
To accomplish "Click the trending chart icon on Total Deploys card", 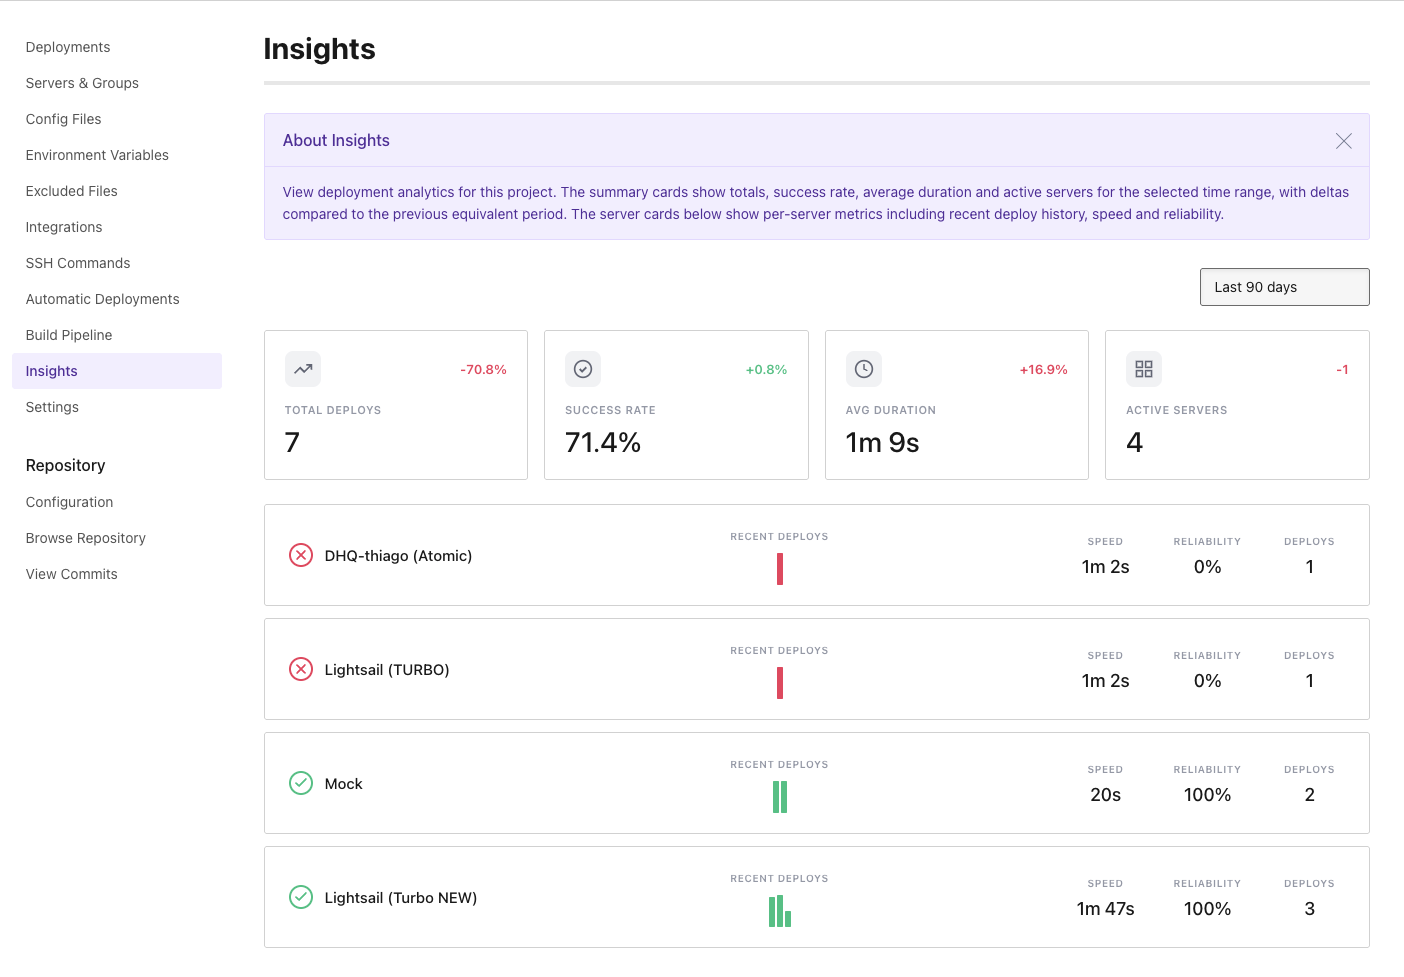I will [x=303, y=369].
